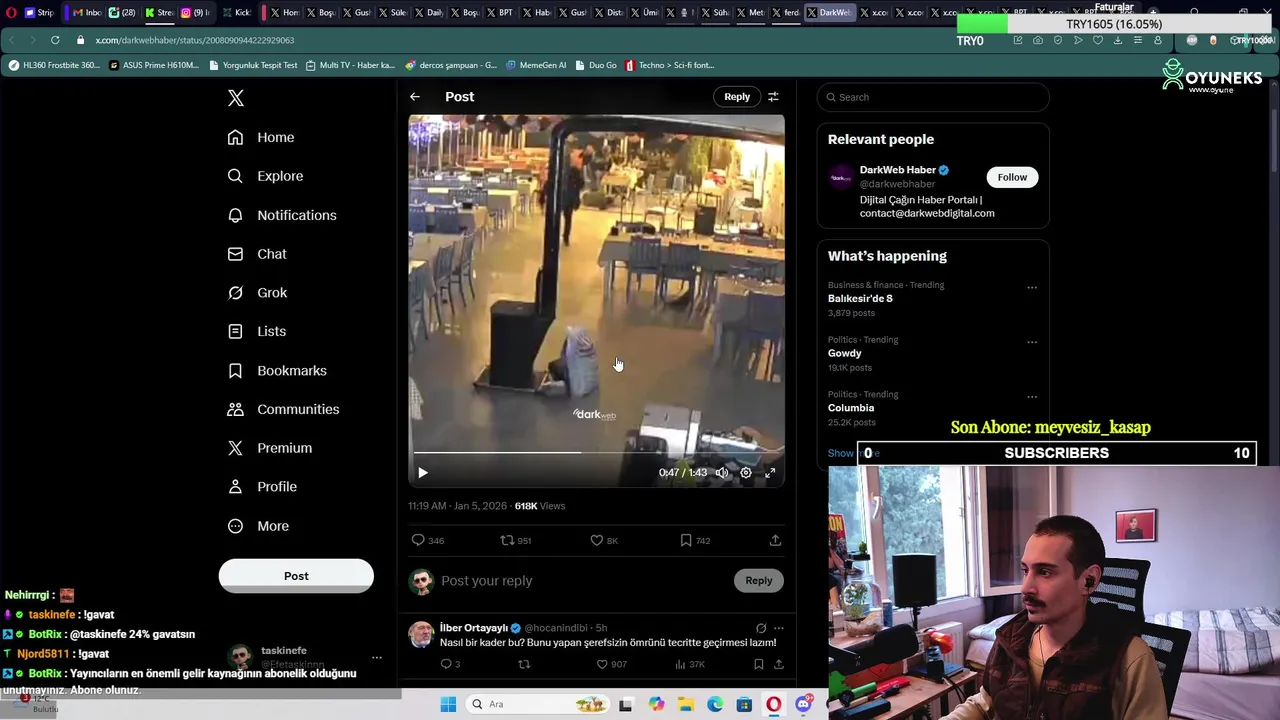
Task: Go back with the Post header arrow
Action: coord(415,97)
